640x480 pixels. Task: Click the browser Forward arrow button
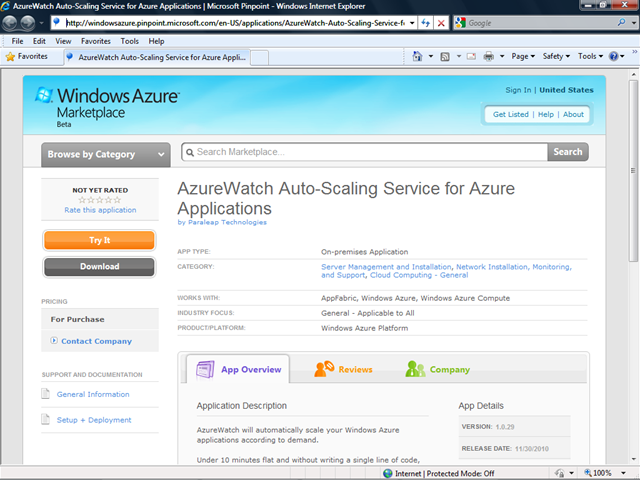coord(28,23)
